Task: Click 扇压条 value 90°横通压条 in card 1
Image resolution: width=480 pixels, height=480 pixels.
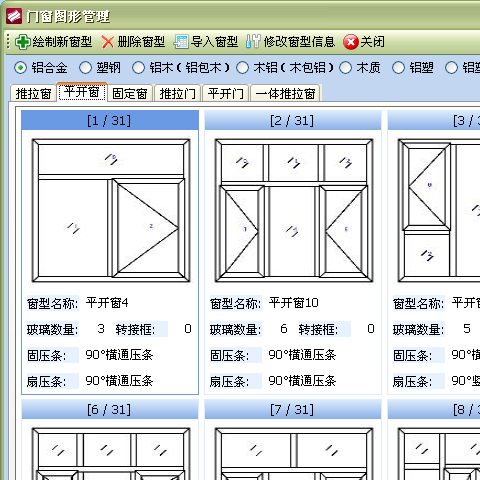Action: (x=119, y=381)
